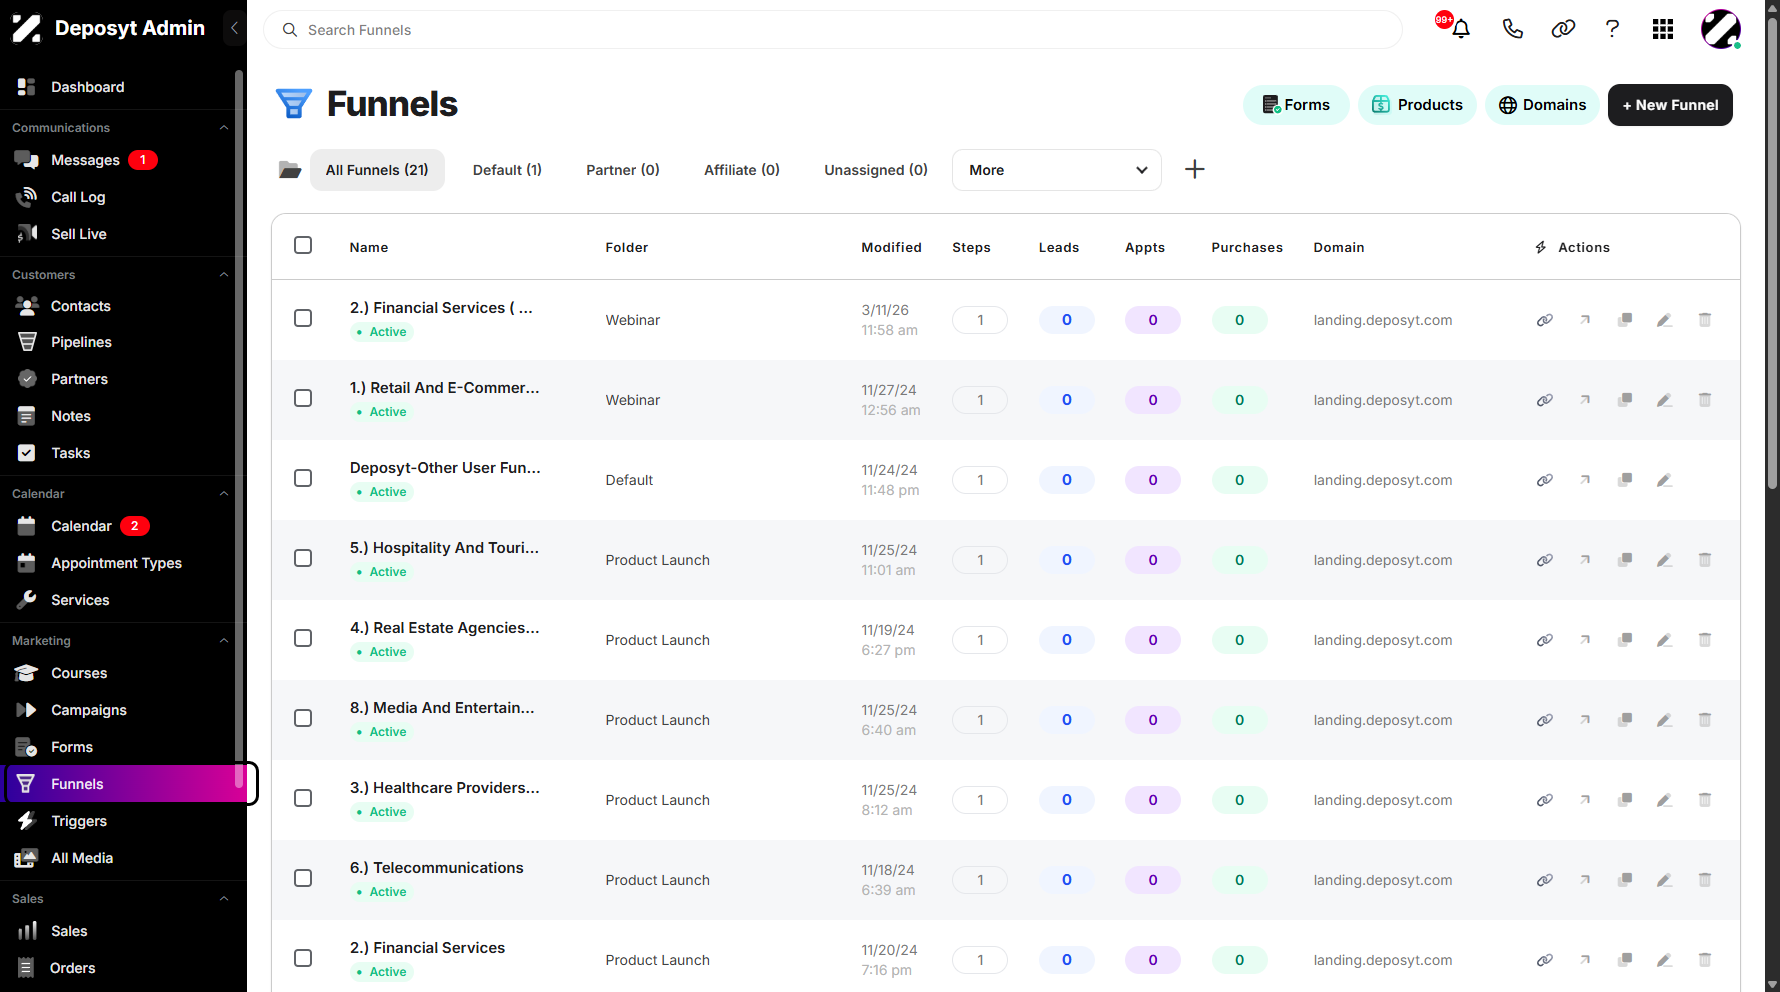Copy link for Healthcare Providers funnel
Image resolution: width=1780 pixels, height=992 pixels.
click(x=1545, y=800)
